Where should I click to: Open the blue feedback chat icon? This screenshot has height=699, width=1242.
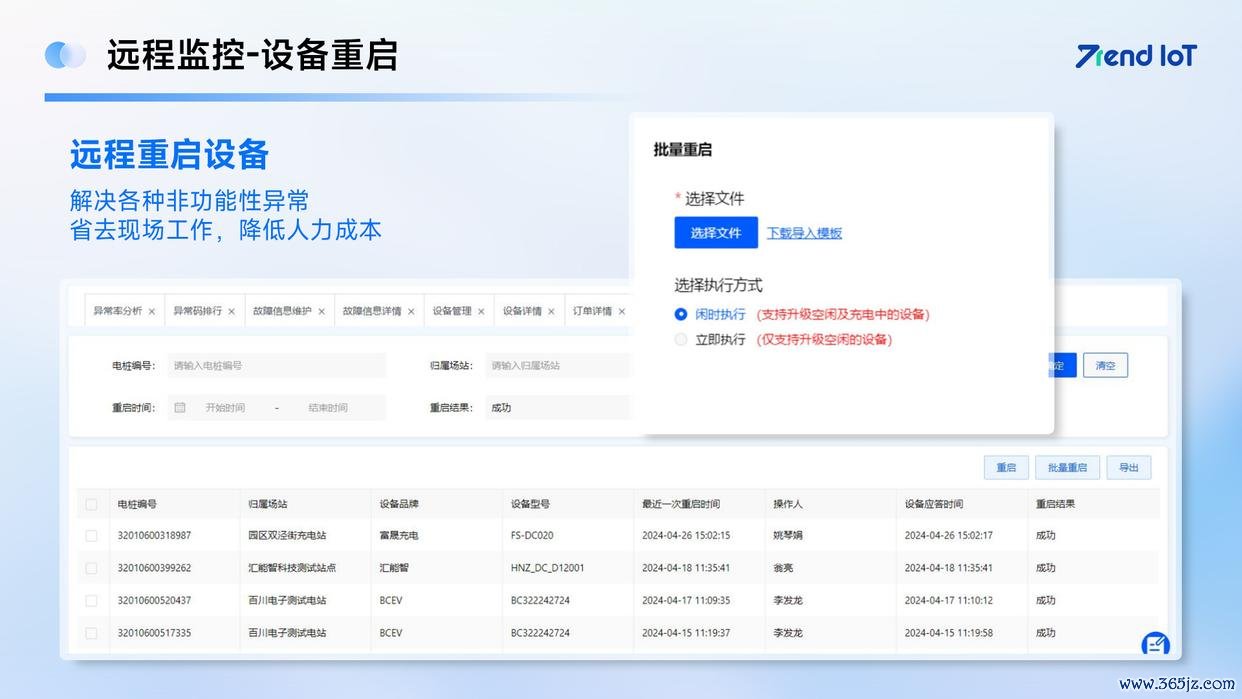1155,644
